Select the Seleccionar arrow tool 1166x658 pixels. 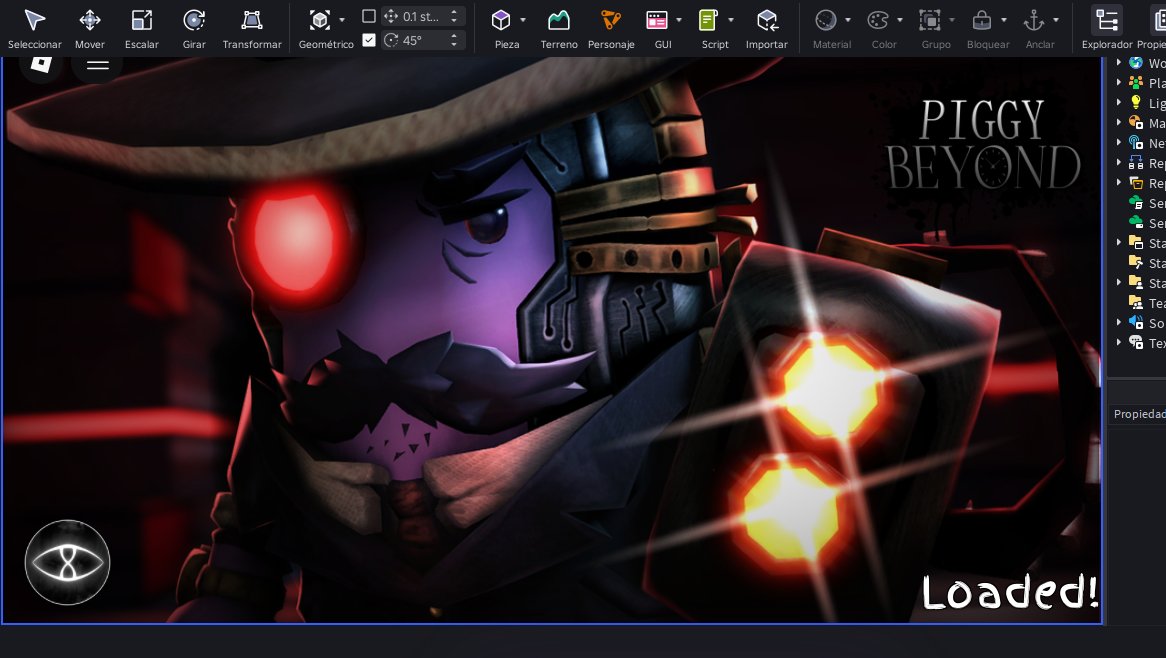click(34, 28)
